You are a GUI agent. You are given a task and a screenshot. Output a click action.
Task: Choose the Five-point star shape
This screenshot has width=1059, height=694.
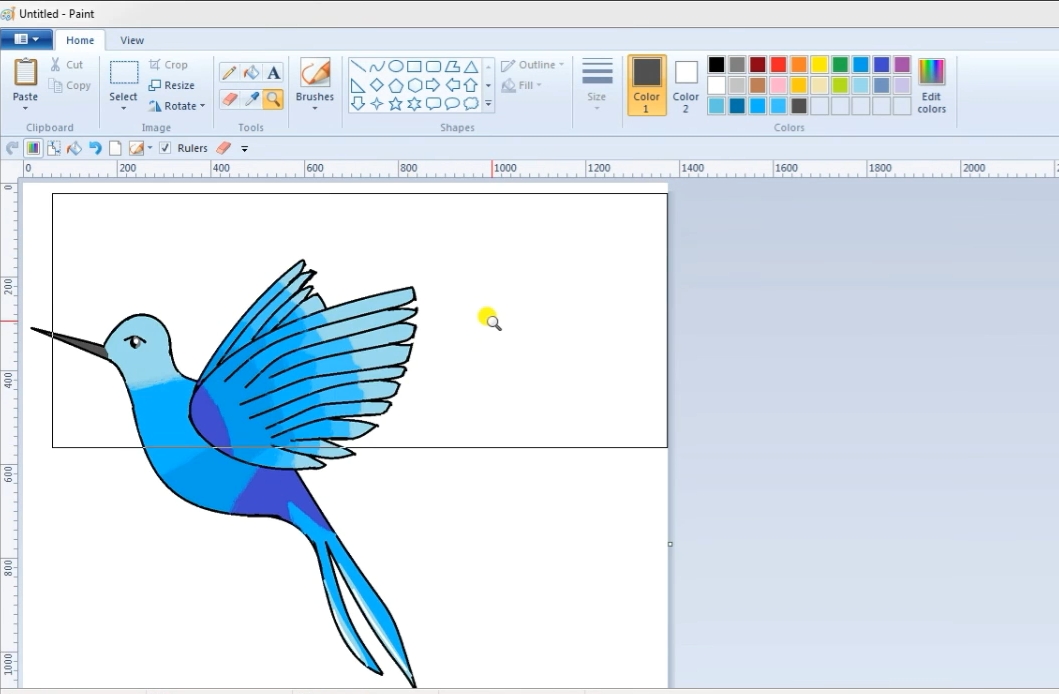coord(396,104)
